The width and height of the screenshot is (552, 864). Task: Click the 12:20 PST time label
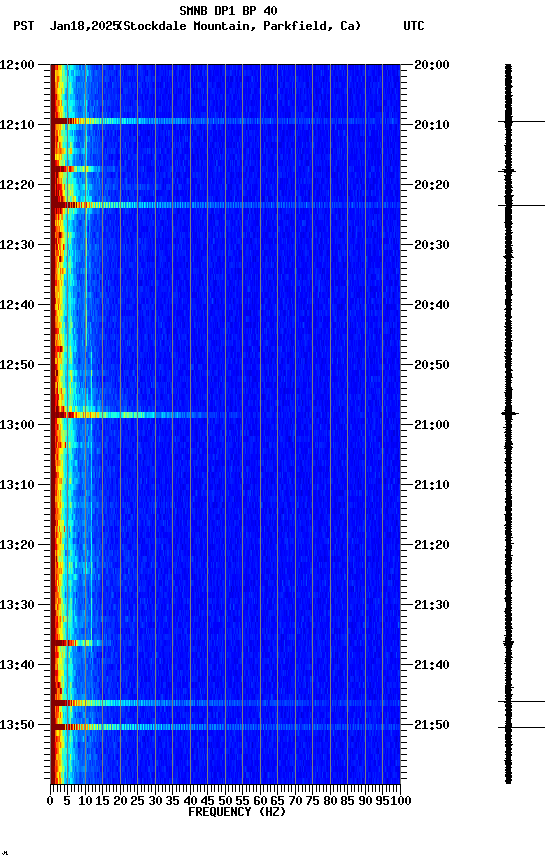[x=17, y=185]
